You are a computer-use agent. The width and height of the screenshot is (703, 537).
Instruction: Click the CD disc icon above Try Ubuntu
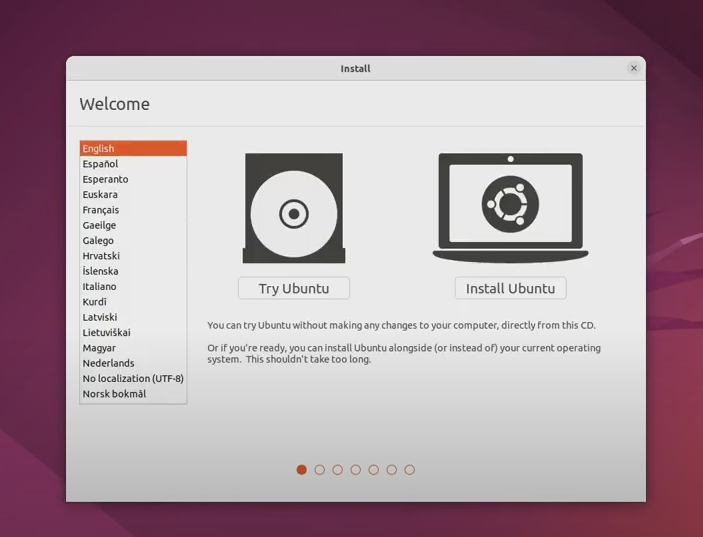[x=294, y=208]
